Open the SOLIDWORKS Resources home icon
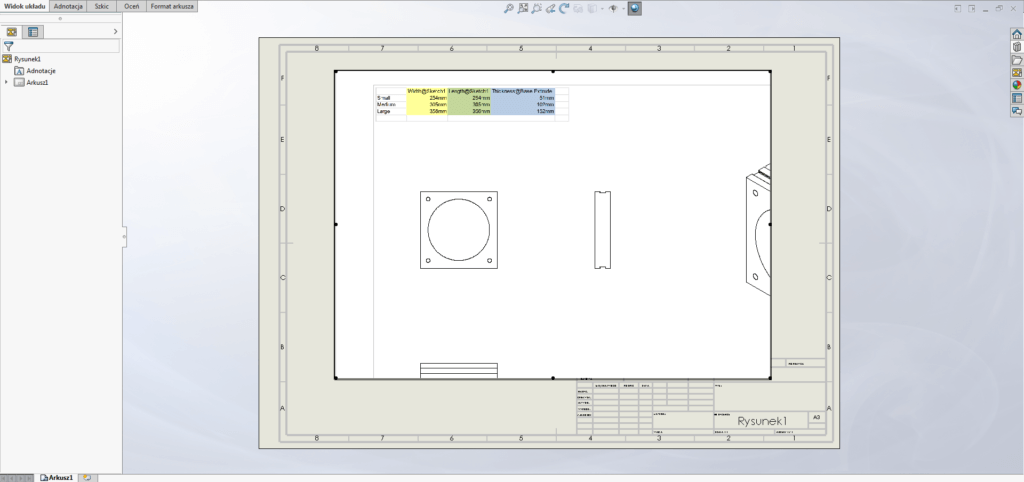This screenshot has width=1024, height=482. [1017, 35]
